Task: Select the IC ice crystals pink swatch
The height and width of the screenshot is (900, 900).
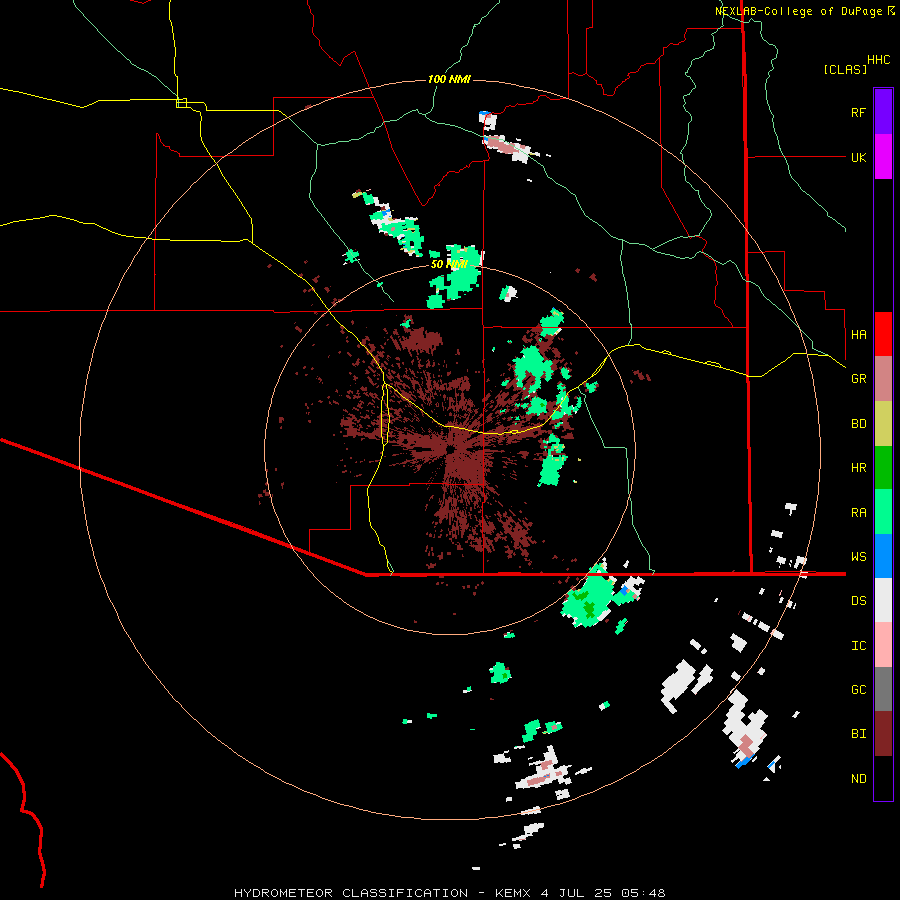Action: point(883,645)
